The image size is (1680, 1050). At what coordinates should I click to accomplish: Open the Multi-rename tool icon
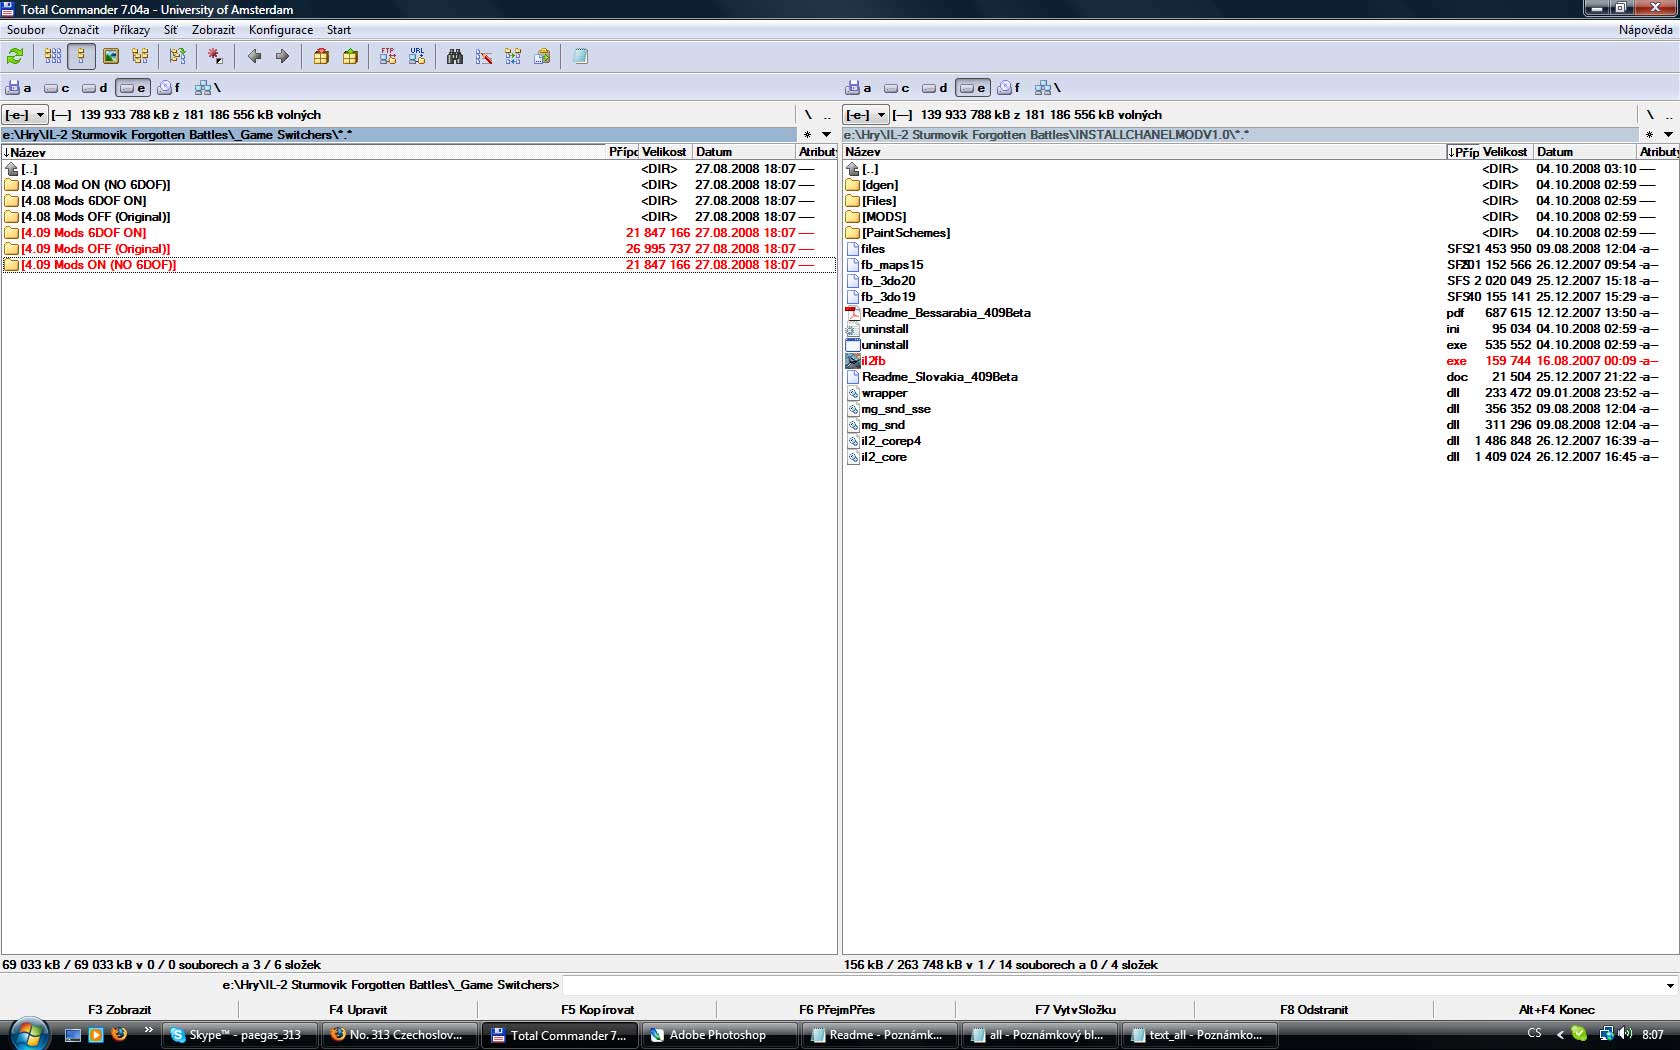[x=484, y=57]
